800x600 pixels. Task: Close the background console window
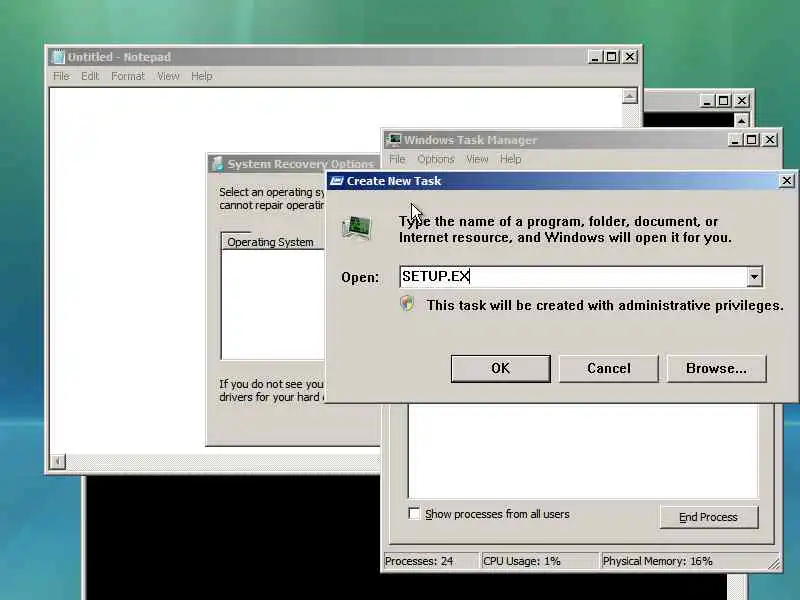(742, 101)
